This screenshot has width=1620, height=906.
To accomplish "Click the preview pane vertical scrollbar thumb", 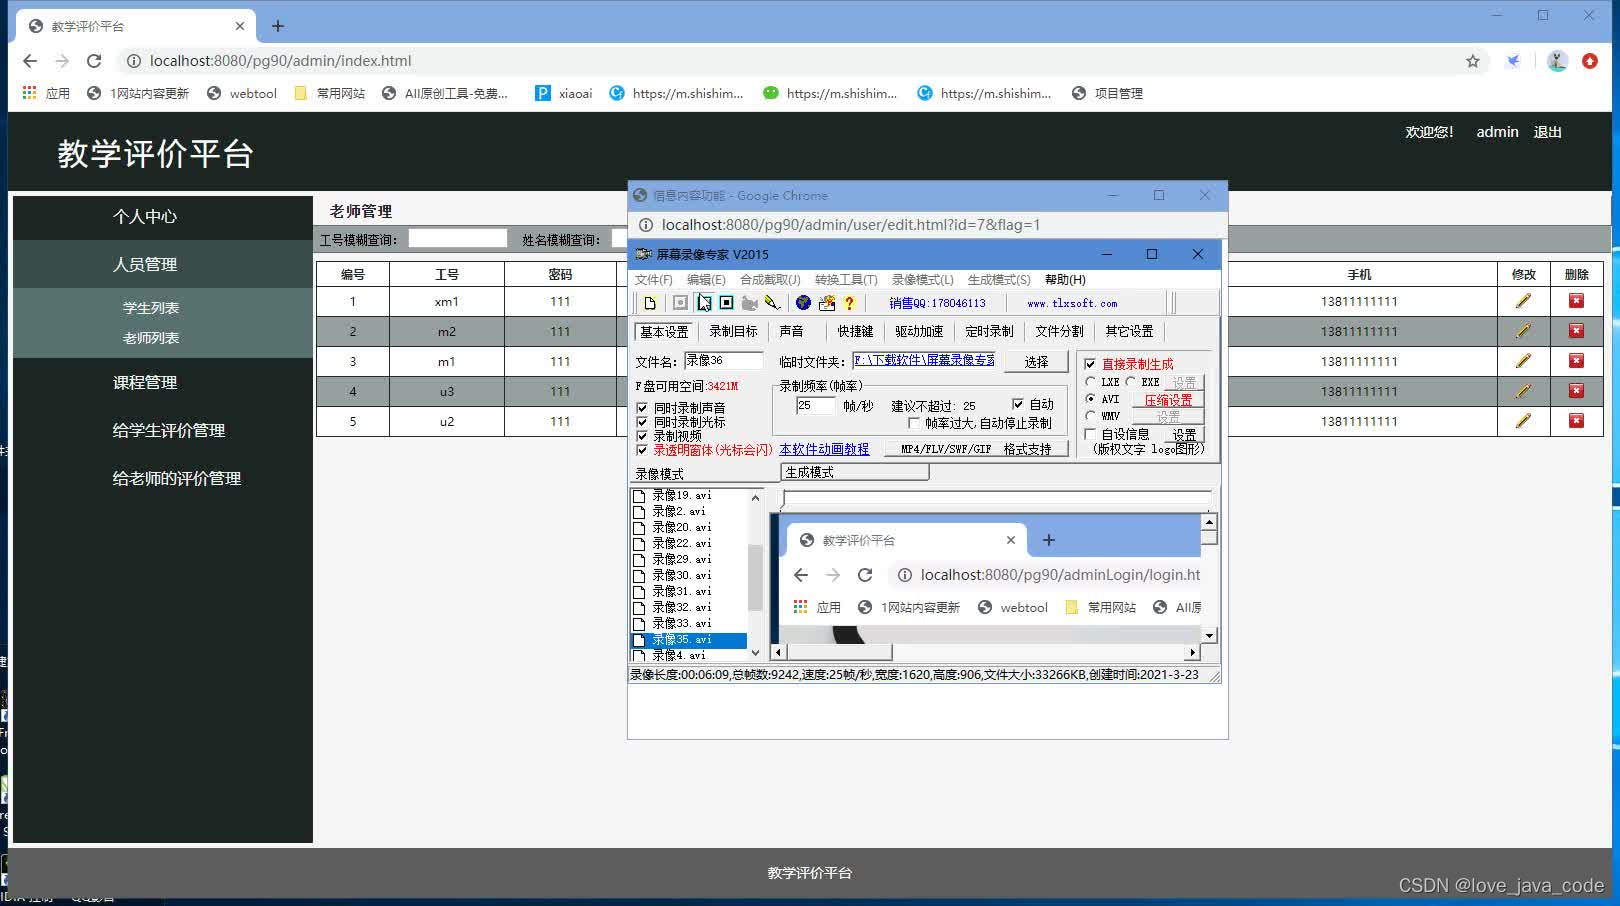I will 1209,537.
